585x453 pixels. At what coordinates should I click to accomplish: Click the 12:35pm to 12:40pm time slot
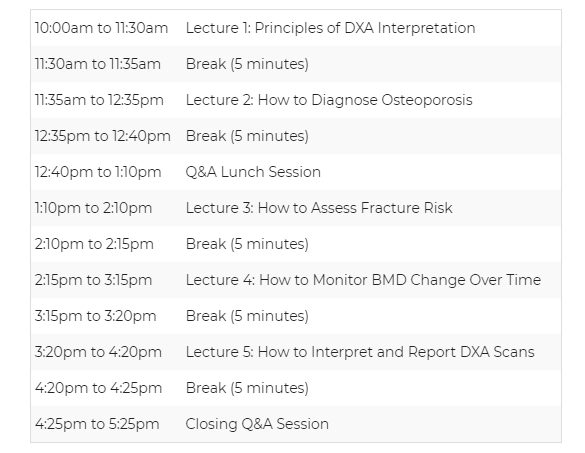103,136
